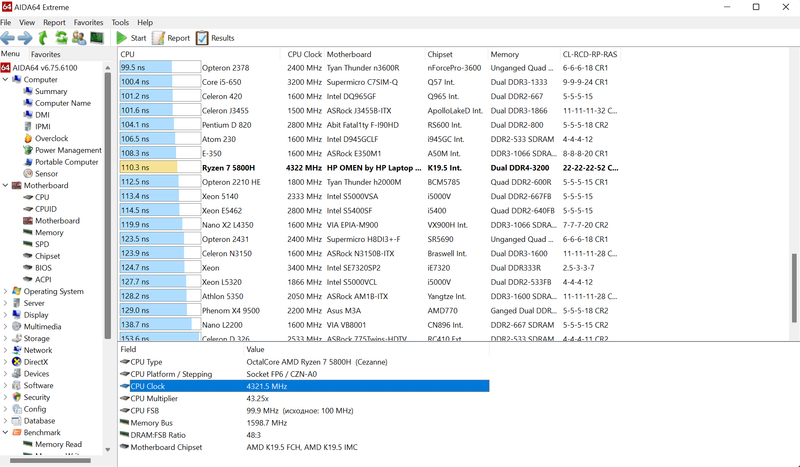Click the sidebar horizontal scrollbar thumb
800x467 pixels.
point(51,460)
